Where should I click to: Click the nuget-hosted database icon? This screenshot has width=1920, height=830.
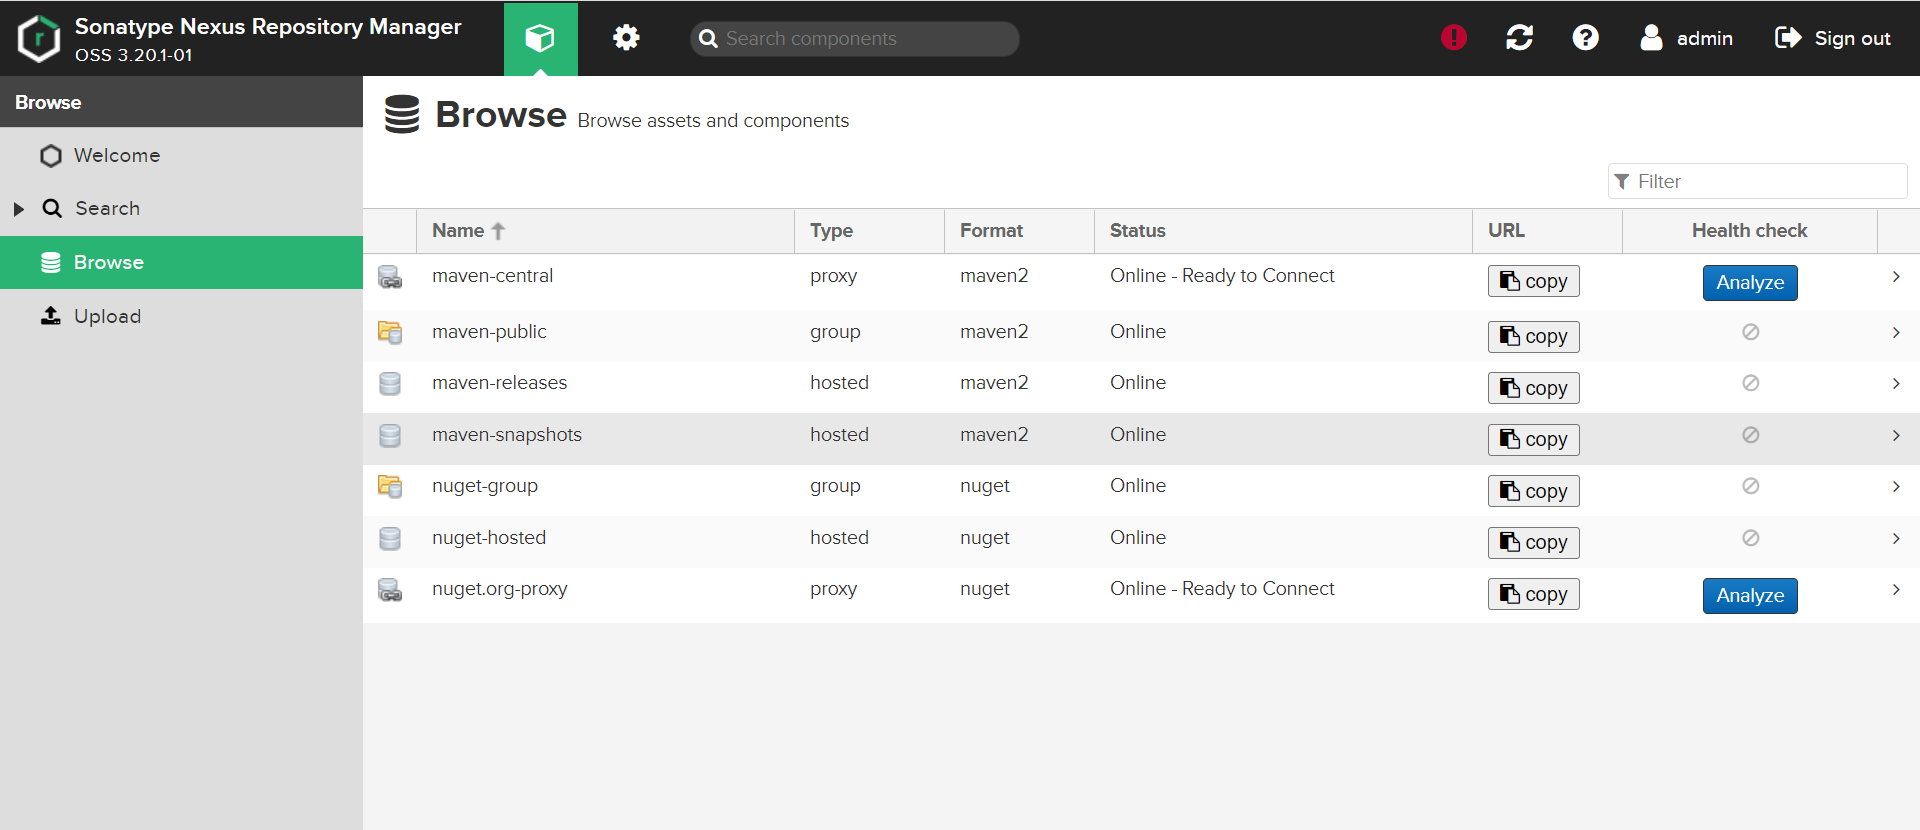click(x=390, y=539)
